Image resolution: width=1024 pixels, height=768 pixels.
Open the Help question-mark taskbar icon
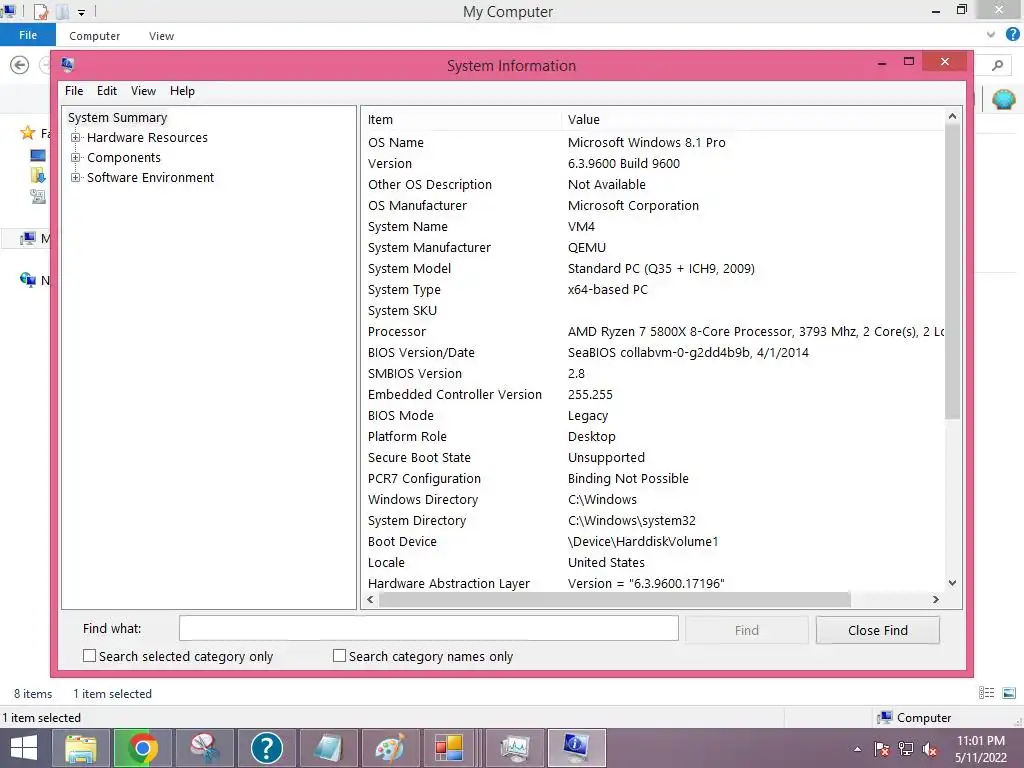(266, 748)
